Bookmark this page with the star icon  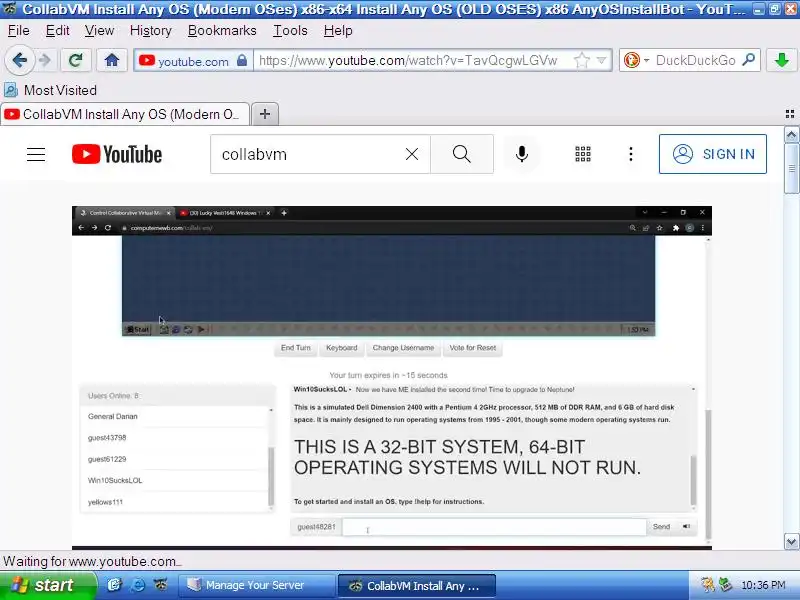click(x=581, y=61)
